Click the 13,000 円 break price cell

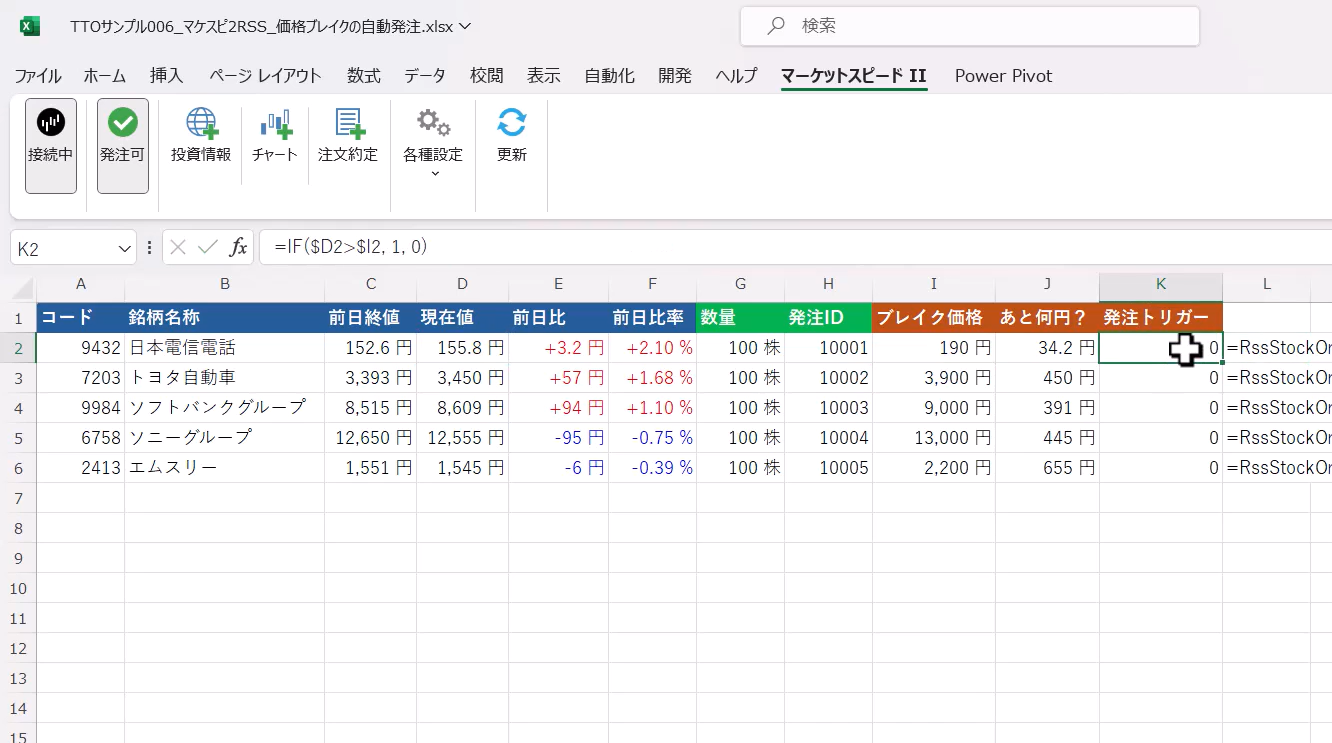pos(934,438)
